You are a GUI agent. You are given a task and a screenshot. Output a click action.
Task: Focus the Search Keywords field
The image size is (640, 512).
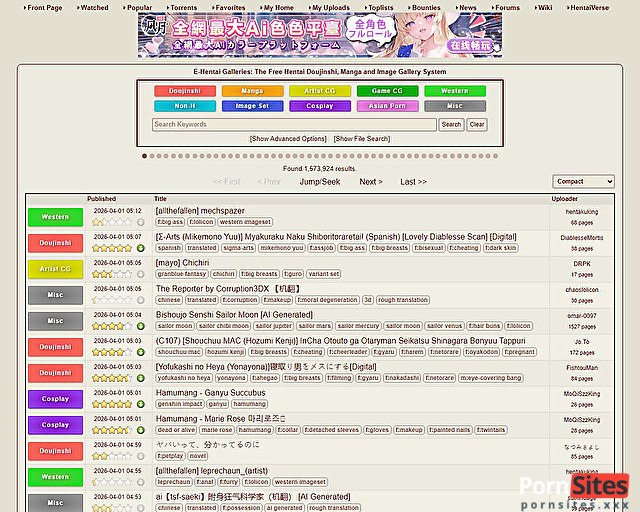294,125
